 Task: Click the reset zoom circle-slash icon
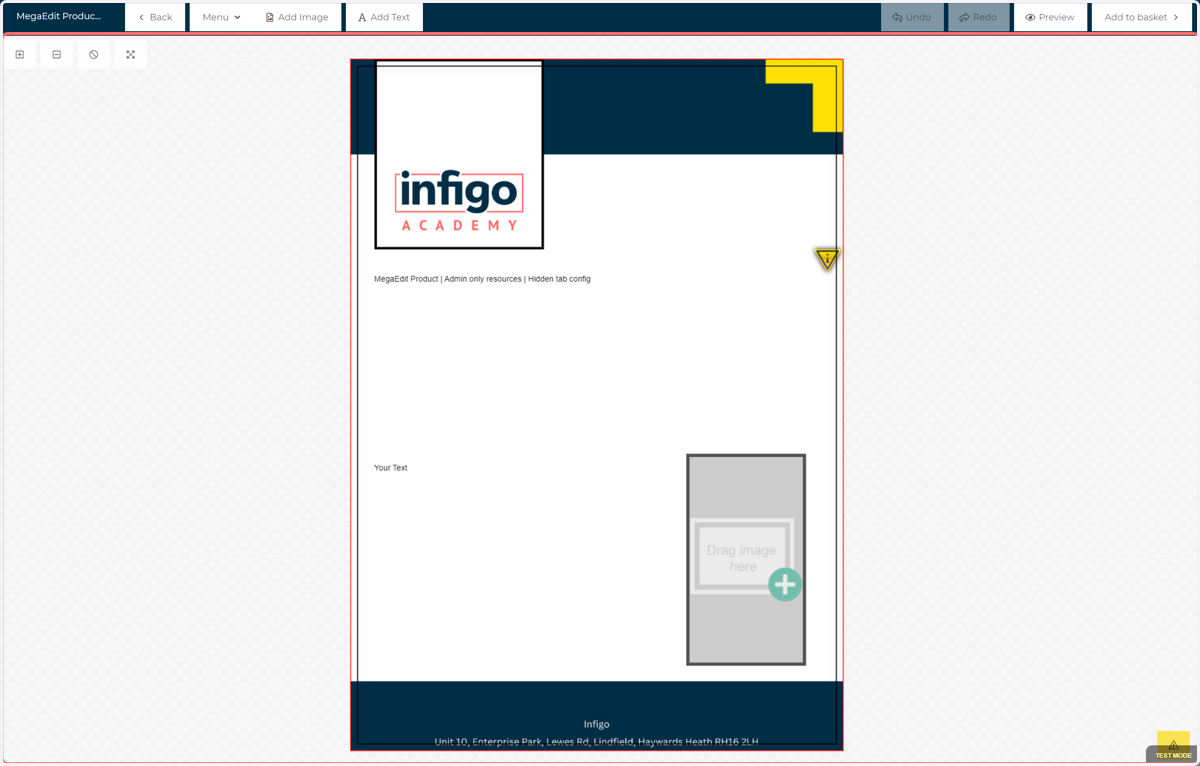tap(94, 55)
